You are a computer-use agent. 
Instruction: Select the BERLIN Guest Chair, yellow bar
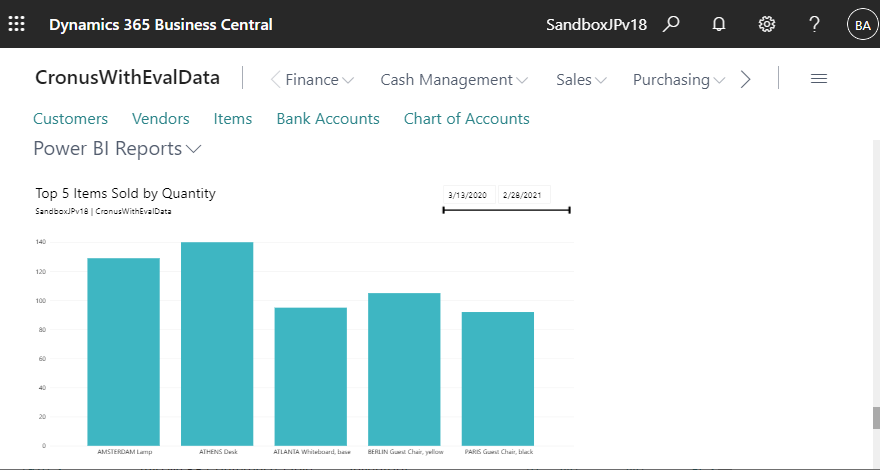click(x=404, y=369)
